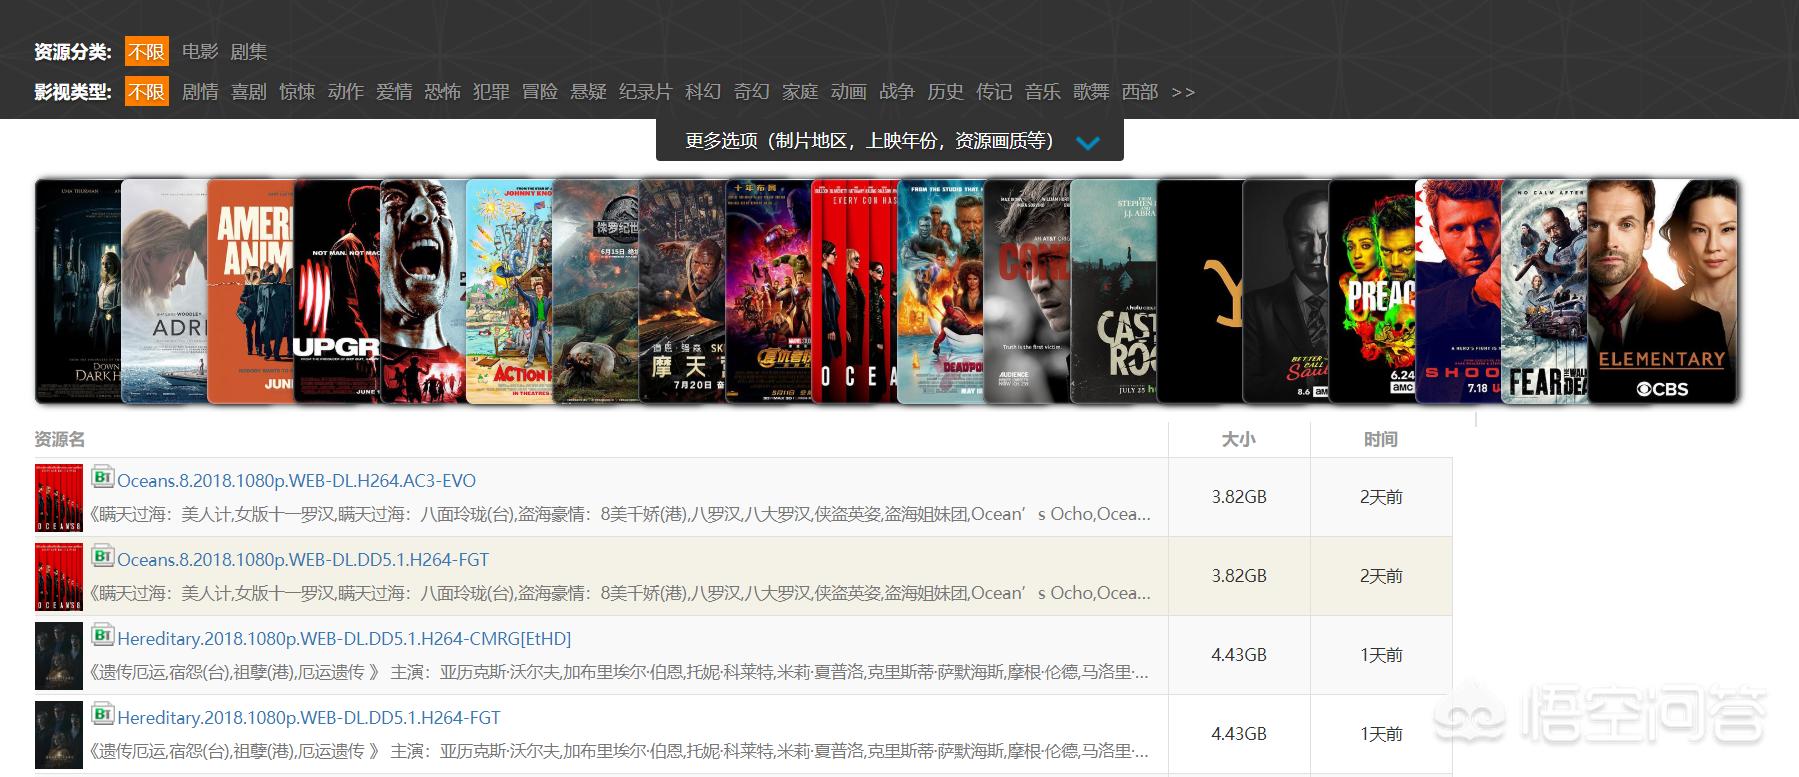This screenshot has width=1799, height=777.
Task: Pick the 西部 genre
Action: click(1140, 92)
